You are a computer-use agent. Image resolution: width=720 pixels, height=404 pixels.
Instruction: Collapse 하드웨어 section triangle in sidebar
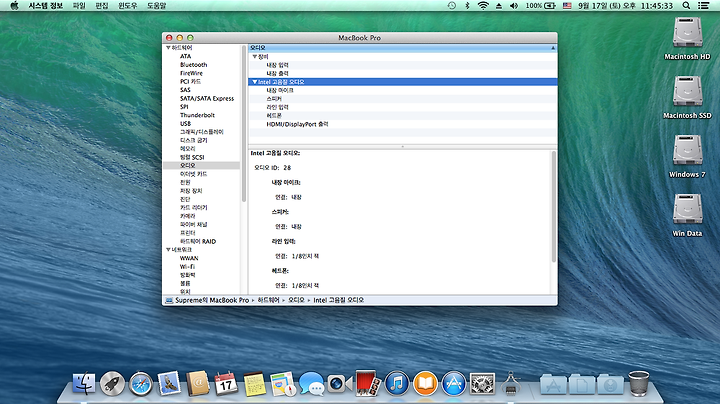(x=168, y=48)
